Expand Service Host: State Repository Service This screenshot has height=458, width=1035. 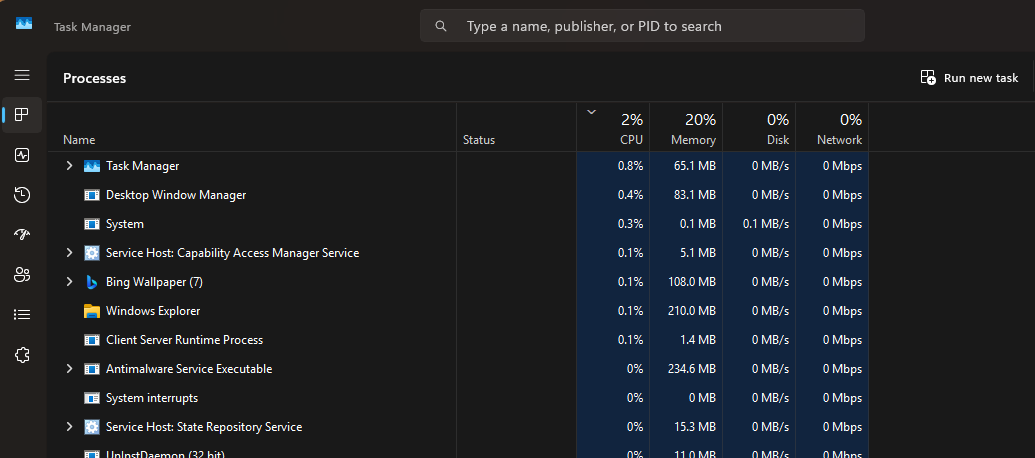pos(69,427)
